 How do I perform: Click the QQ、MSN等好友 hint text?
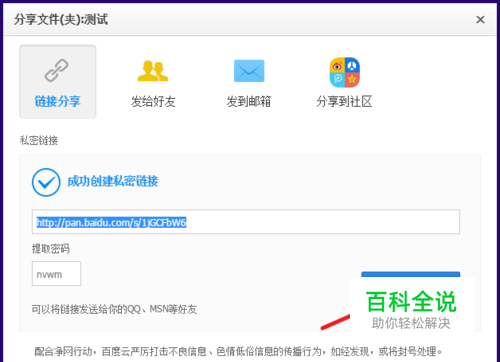(x=114, y=309)
